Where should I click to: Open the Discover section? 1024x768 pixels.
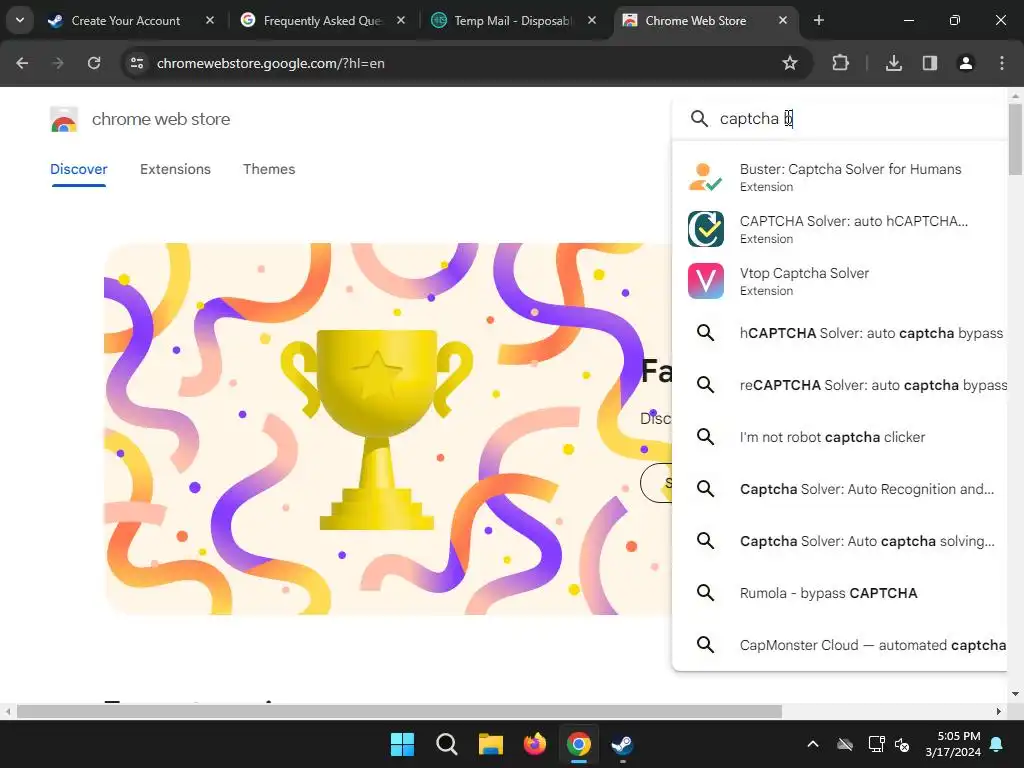[78, 169]
